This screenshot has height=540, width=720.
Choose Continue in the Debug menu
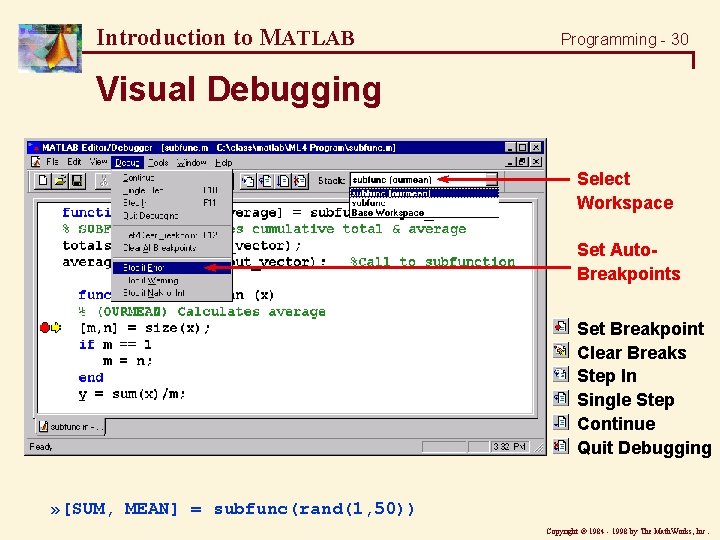(x=172, y=178)
